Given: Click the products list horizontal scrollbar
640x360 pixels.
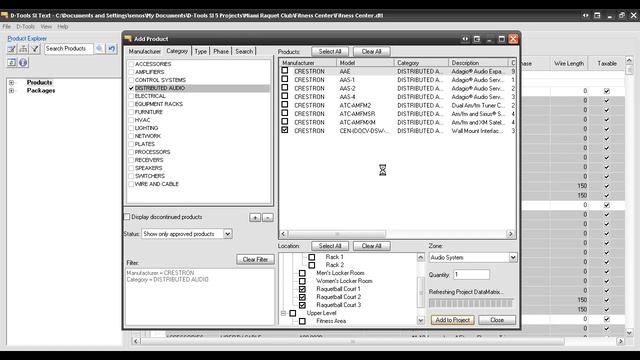Looking at the screenshot, I should pyautogui.click(x=337, y=234).
